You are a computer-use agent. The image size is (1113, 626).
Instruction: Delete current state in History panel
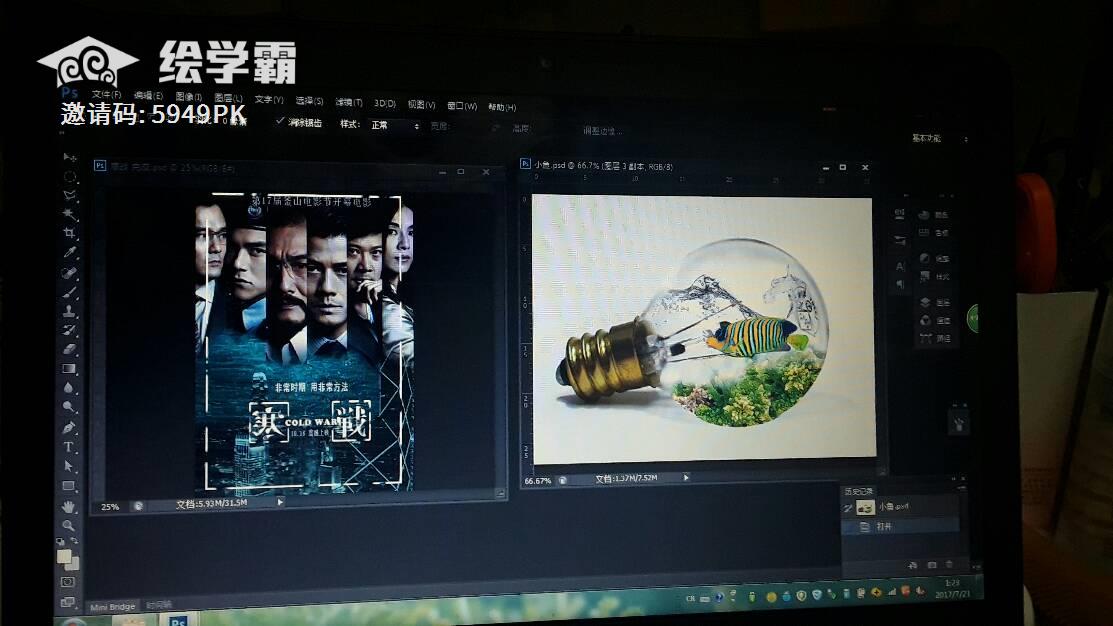(x=949, y=564)
